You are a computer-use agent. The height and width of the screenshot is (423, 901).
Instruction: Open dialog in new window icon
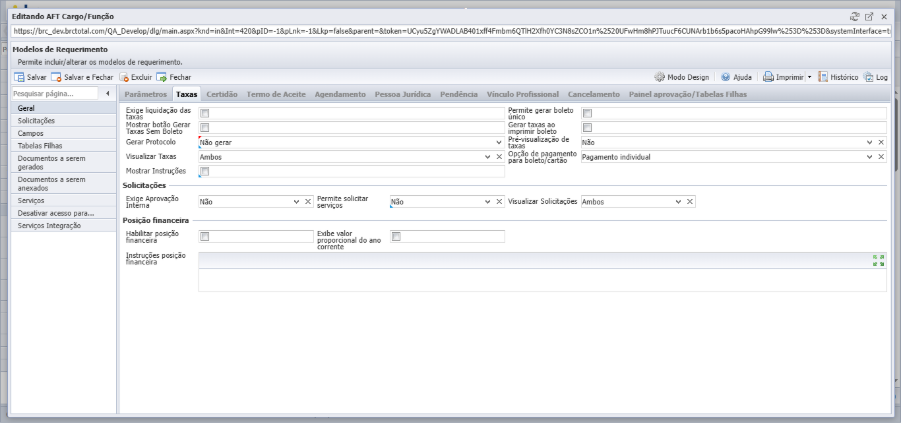tap(869, 17)
